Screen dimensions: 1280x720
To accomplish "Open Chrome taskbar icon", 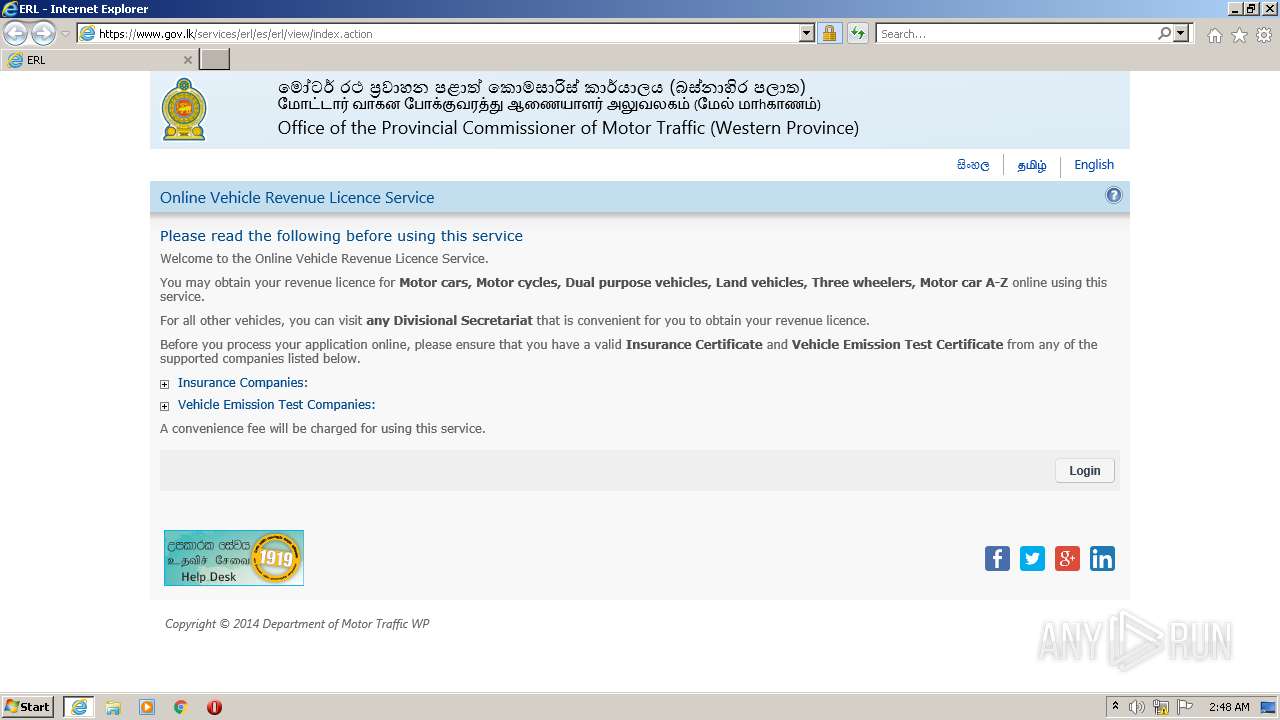I will [x=181, y=707].
